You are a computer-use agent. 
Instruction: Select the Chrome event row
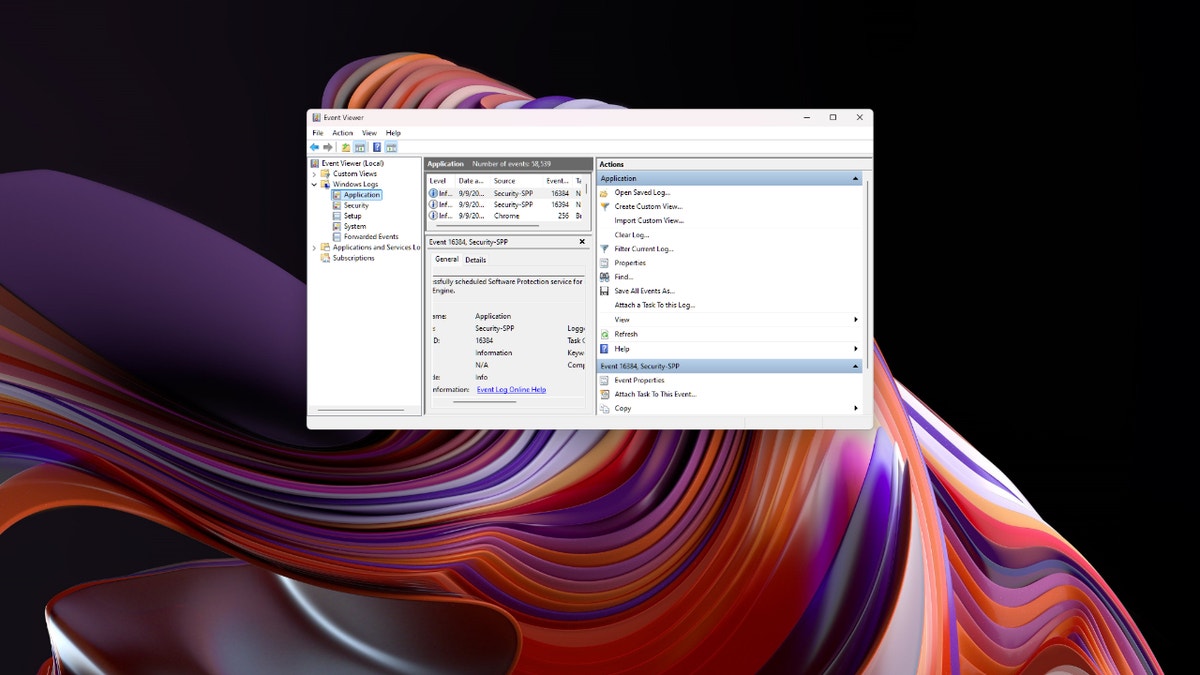506,216
